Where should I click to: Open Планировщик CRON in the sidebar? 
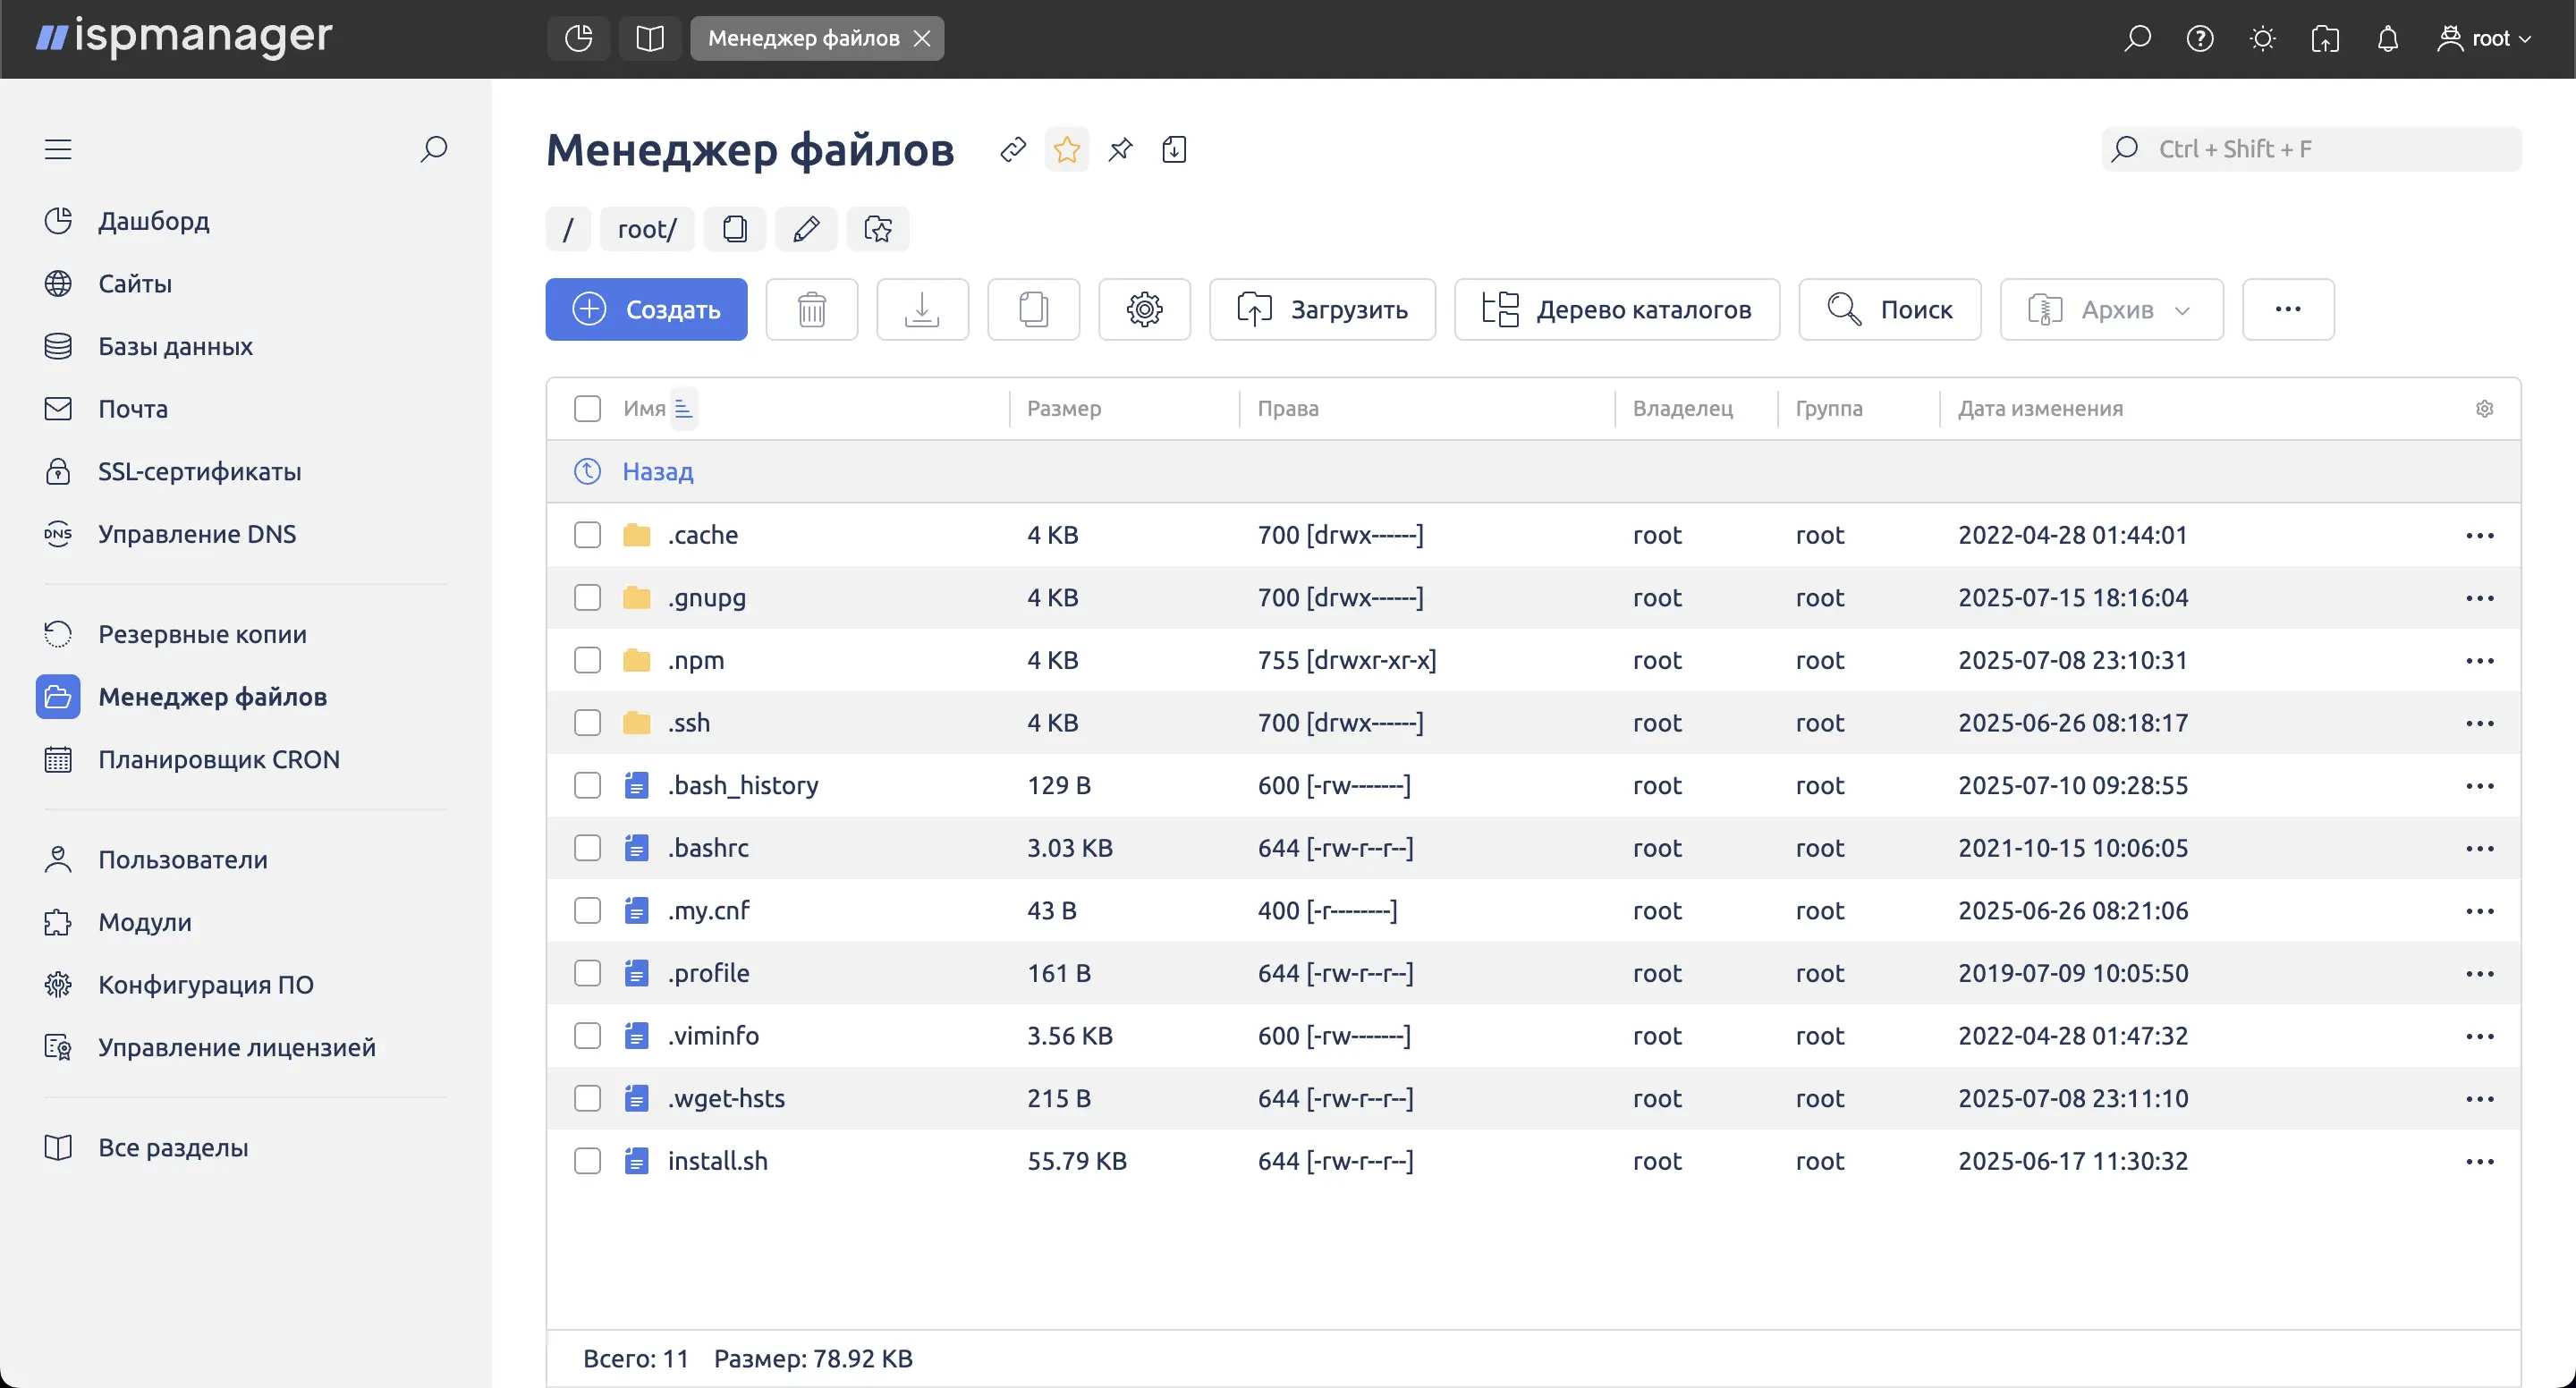pyautogui.click(x=219, y=759)
